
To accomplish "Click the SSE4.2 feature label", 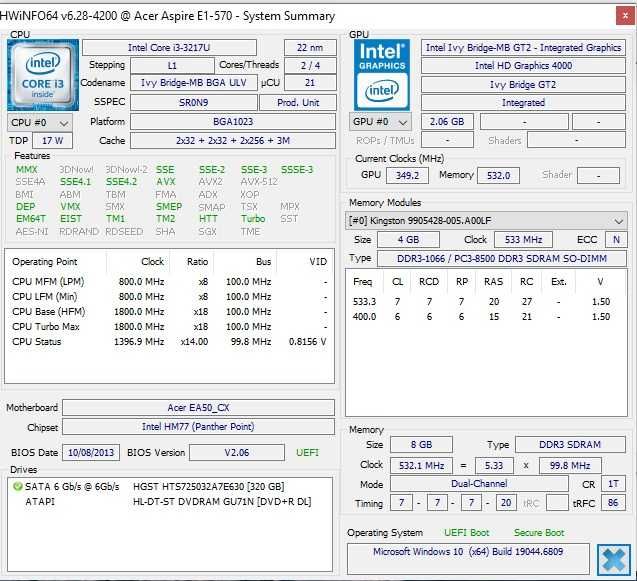I will point(121,182).
